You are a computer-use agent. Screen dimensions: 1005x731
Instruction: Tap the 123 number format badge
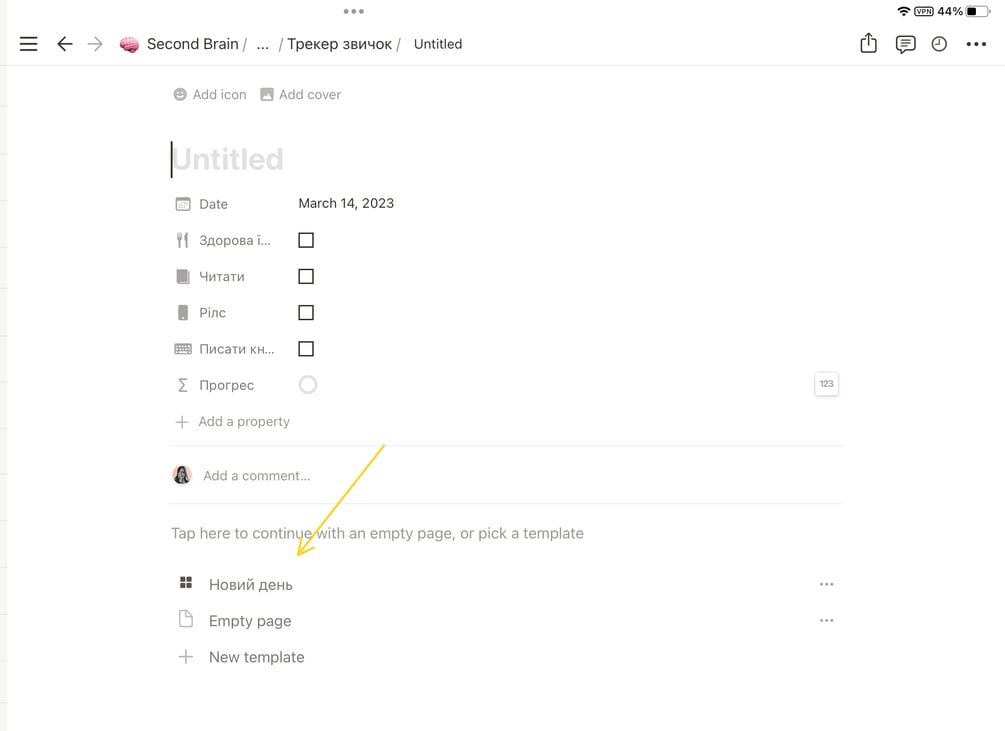tap(826, 384)
